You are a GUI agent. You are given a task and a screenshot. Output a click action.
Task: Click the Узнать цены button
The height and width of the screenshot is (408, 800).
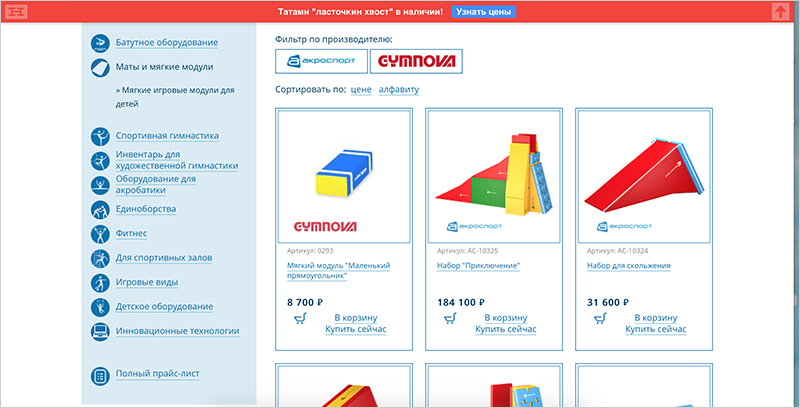pyautogui.click(x=484, y=12)
